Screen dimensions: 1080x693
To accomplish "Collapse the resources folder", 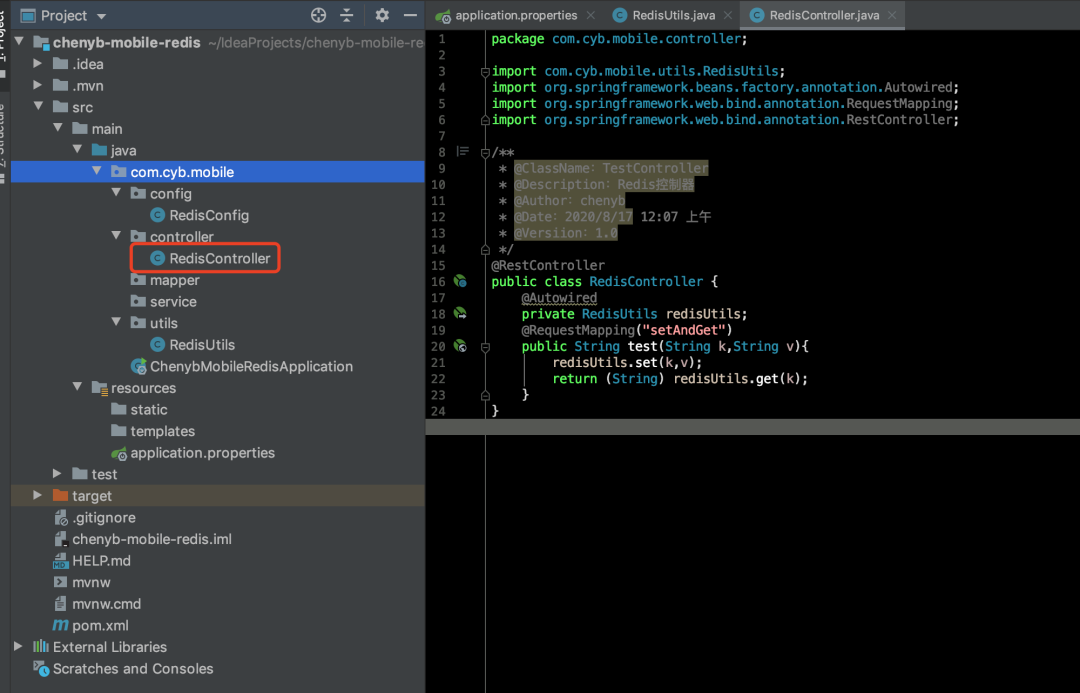I will click(77, 388).
